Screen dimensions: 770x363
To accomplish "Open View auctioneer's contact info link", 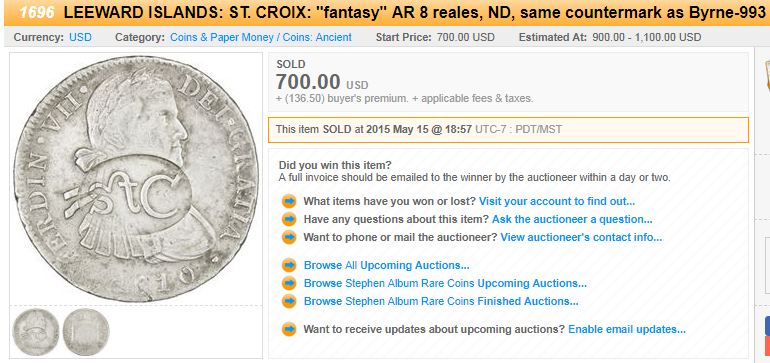I will 581,237.
